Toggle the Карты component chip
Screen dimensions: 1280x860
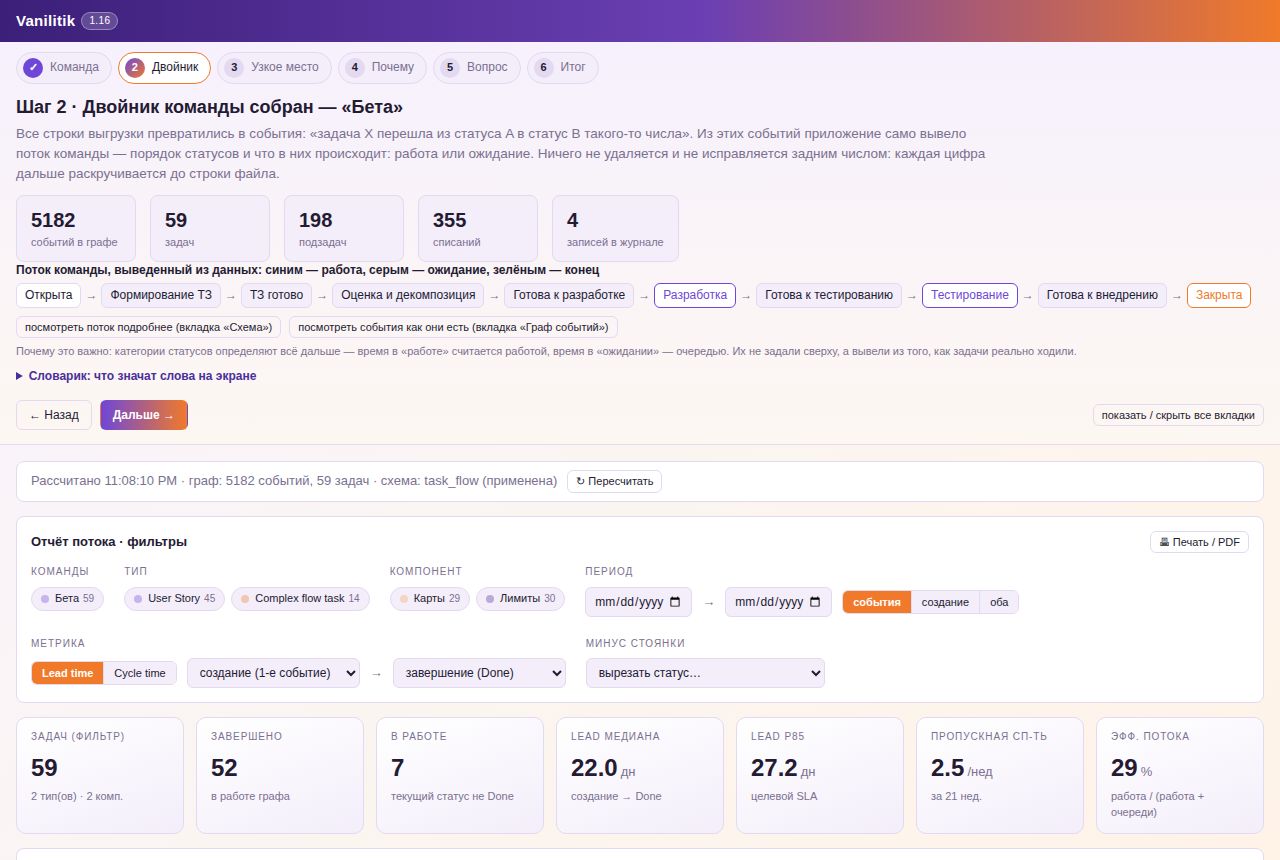[429, 599]
